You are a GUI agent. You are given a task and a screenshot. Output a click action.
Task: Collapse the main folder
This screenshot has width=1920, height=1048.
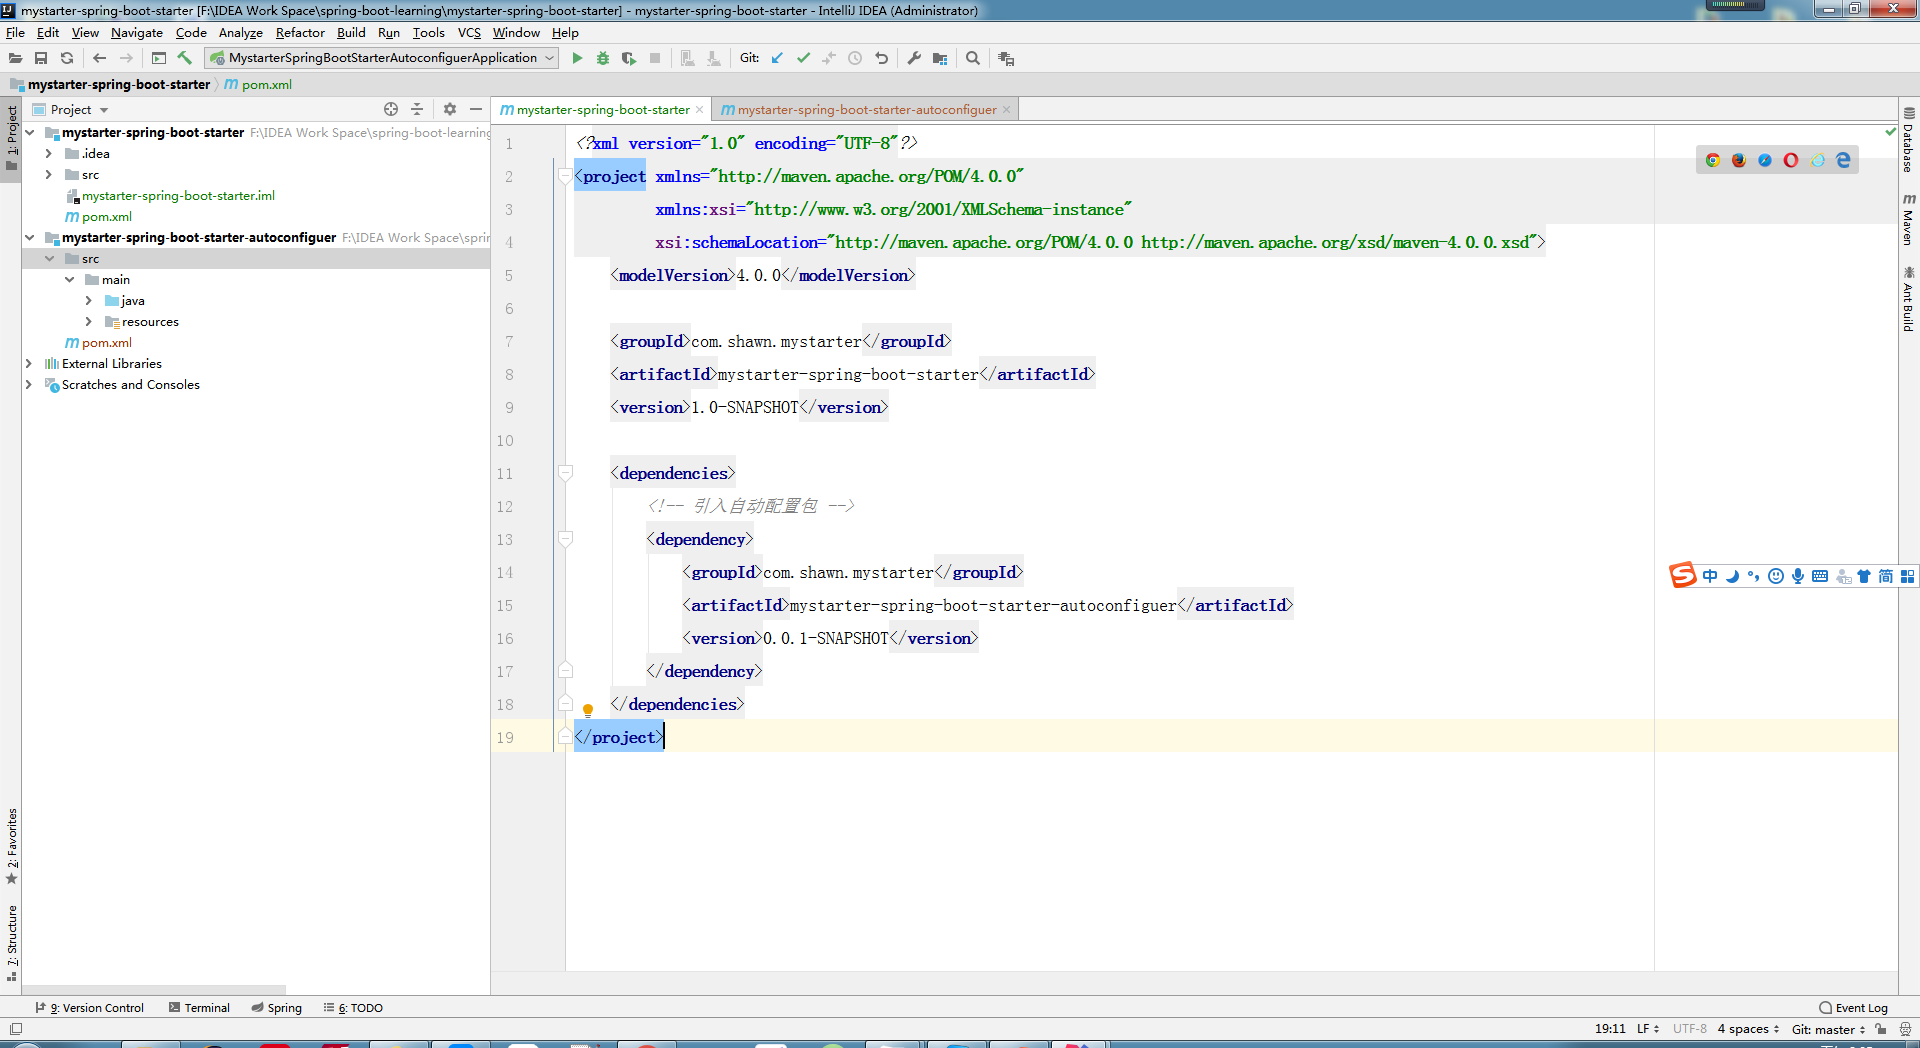click(x=69, y=280)
